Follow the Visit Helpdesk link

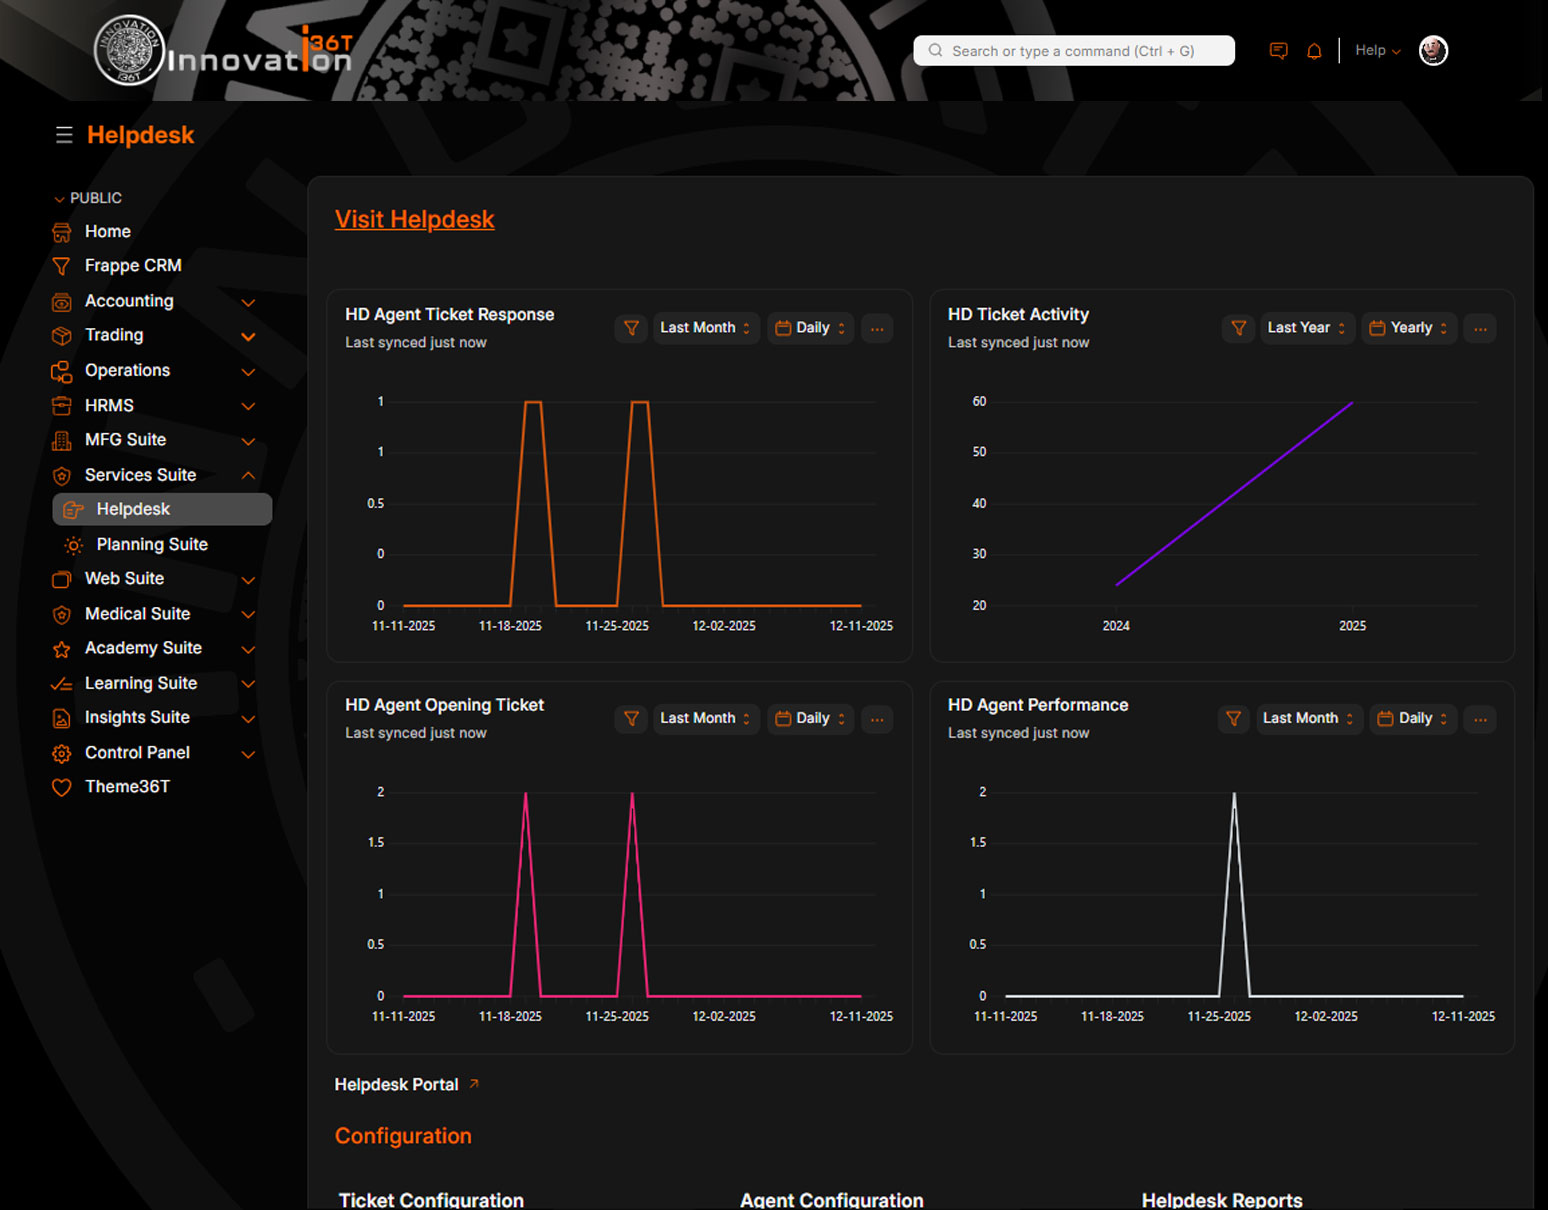tap(414, 220)
